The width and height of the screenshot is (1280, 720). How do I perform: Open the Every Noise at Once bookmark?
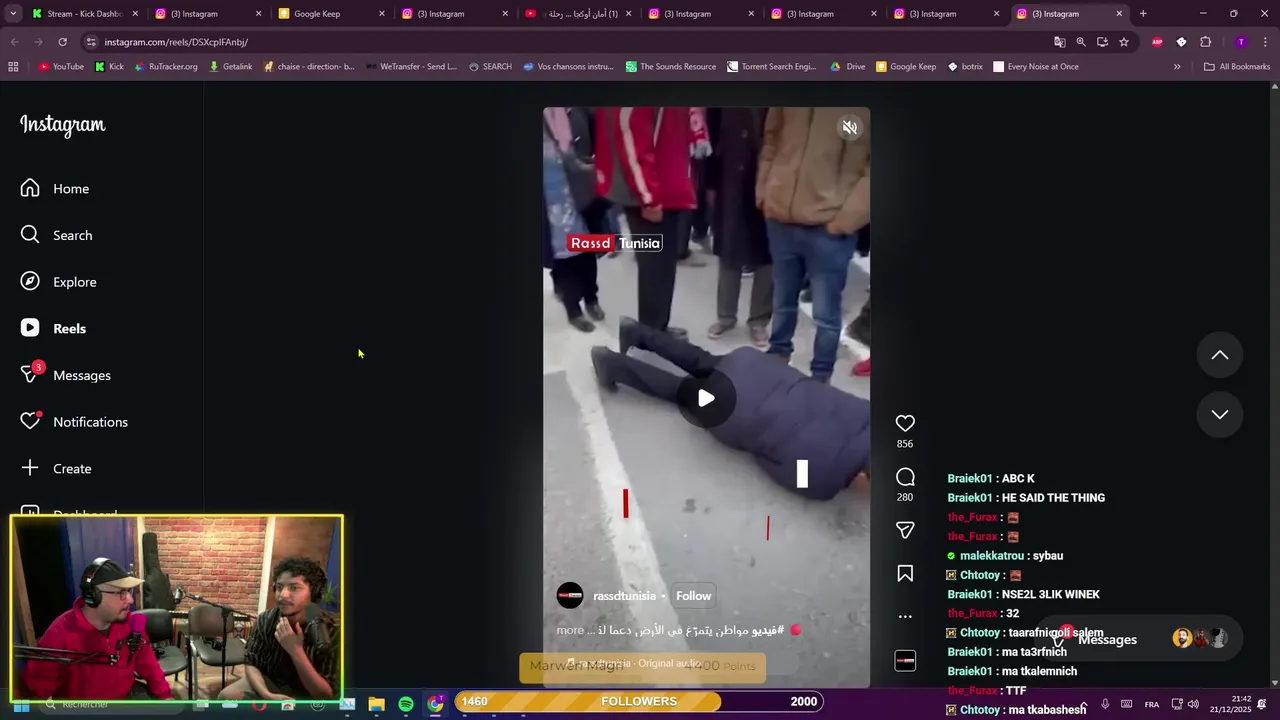[x=1035, y=67]
